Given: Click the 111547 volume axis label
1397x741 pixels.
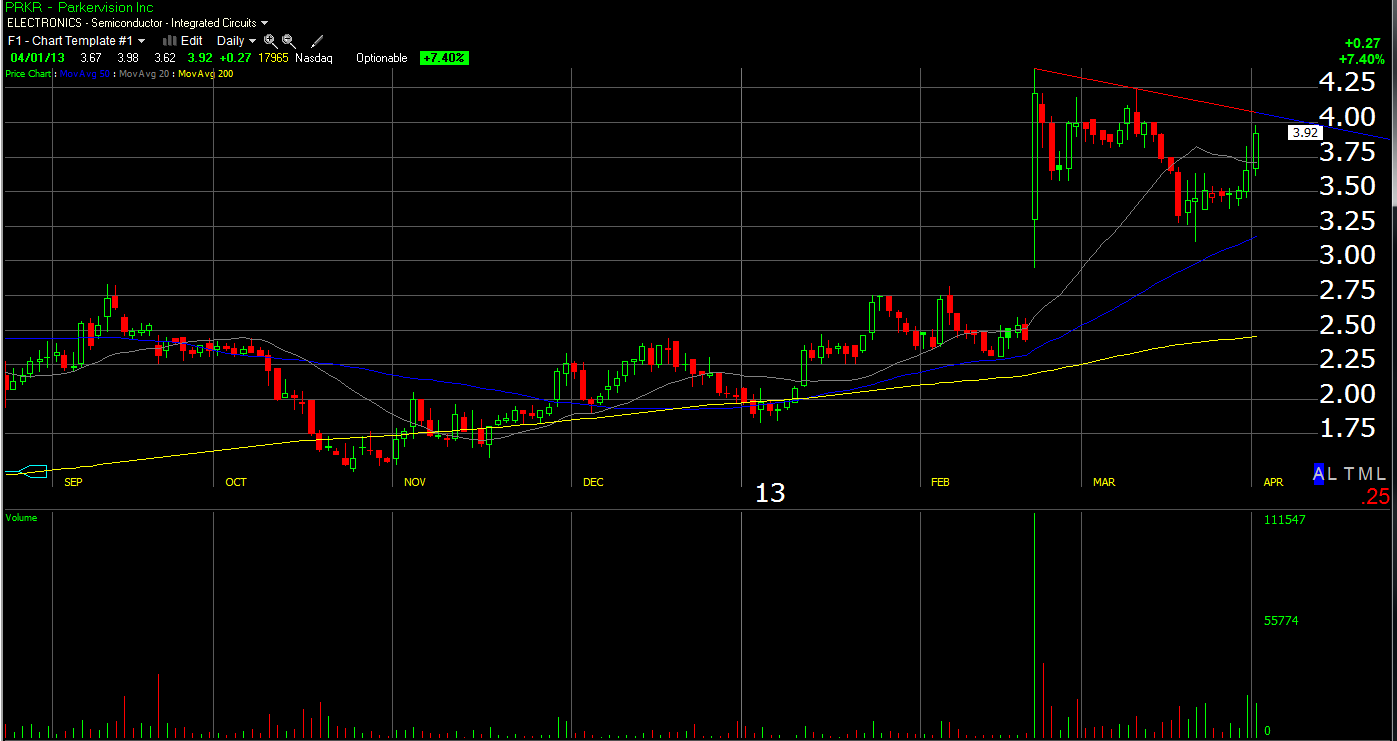Looking at the screenshot, I should (x=1285, y=521).
